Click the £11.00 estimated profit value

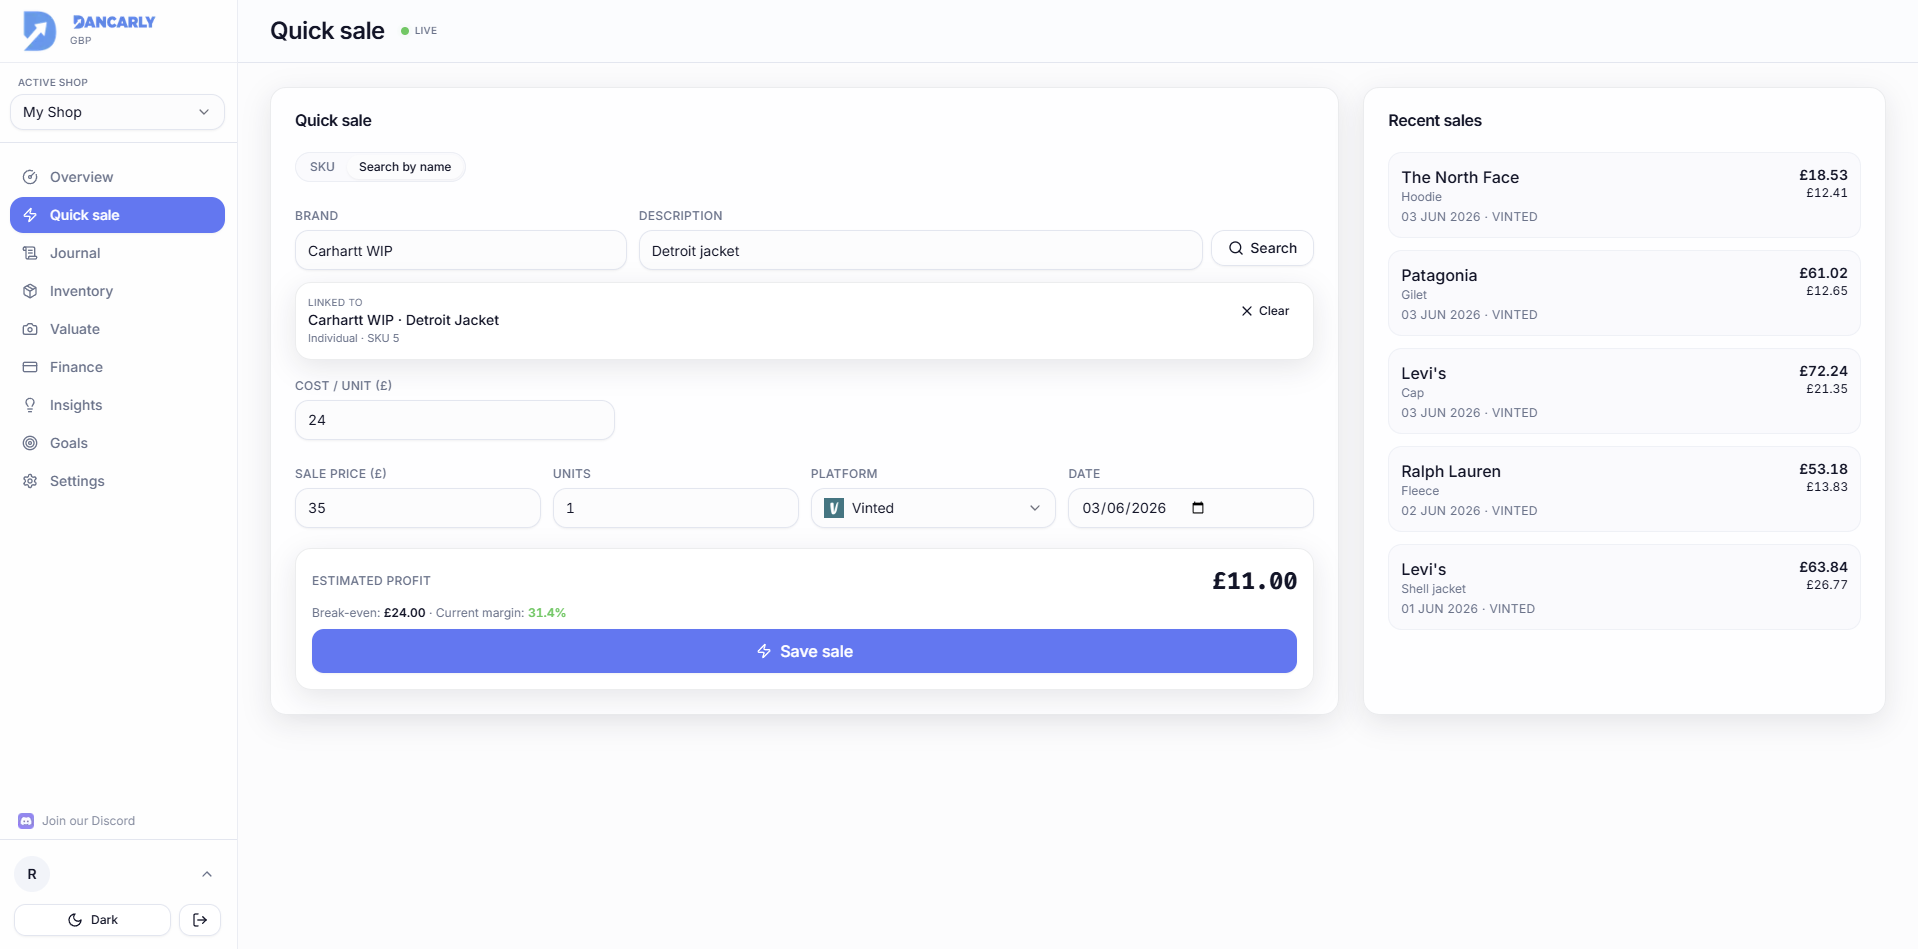pyautogui.click(x=1254, y=581)
